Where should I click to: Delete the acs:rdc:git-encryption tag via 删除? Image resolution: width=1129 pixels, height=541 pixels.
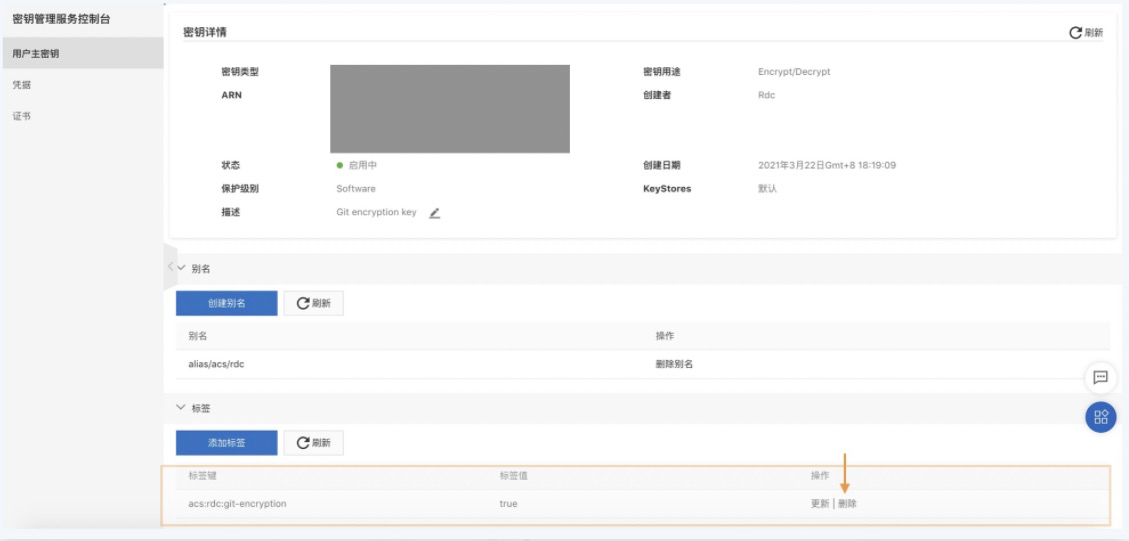[x=847, y=504]
